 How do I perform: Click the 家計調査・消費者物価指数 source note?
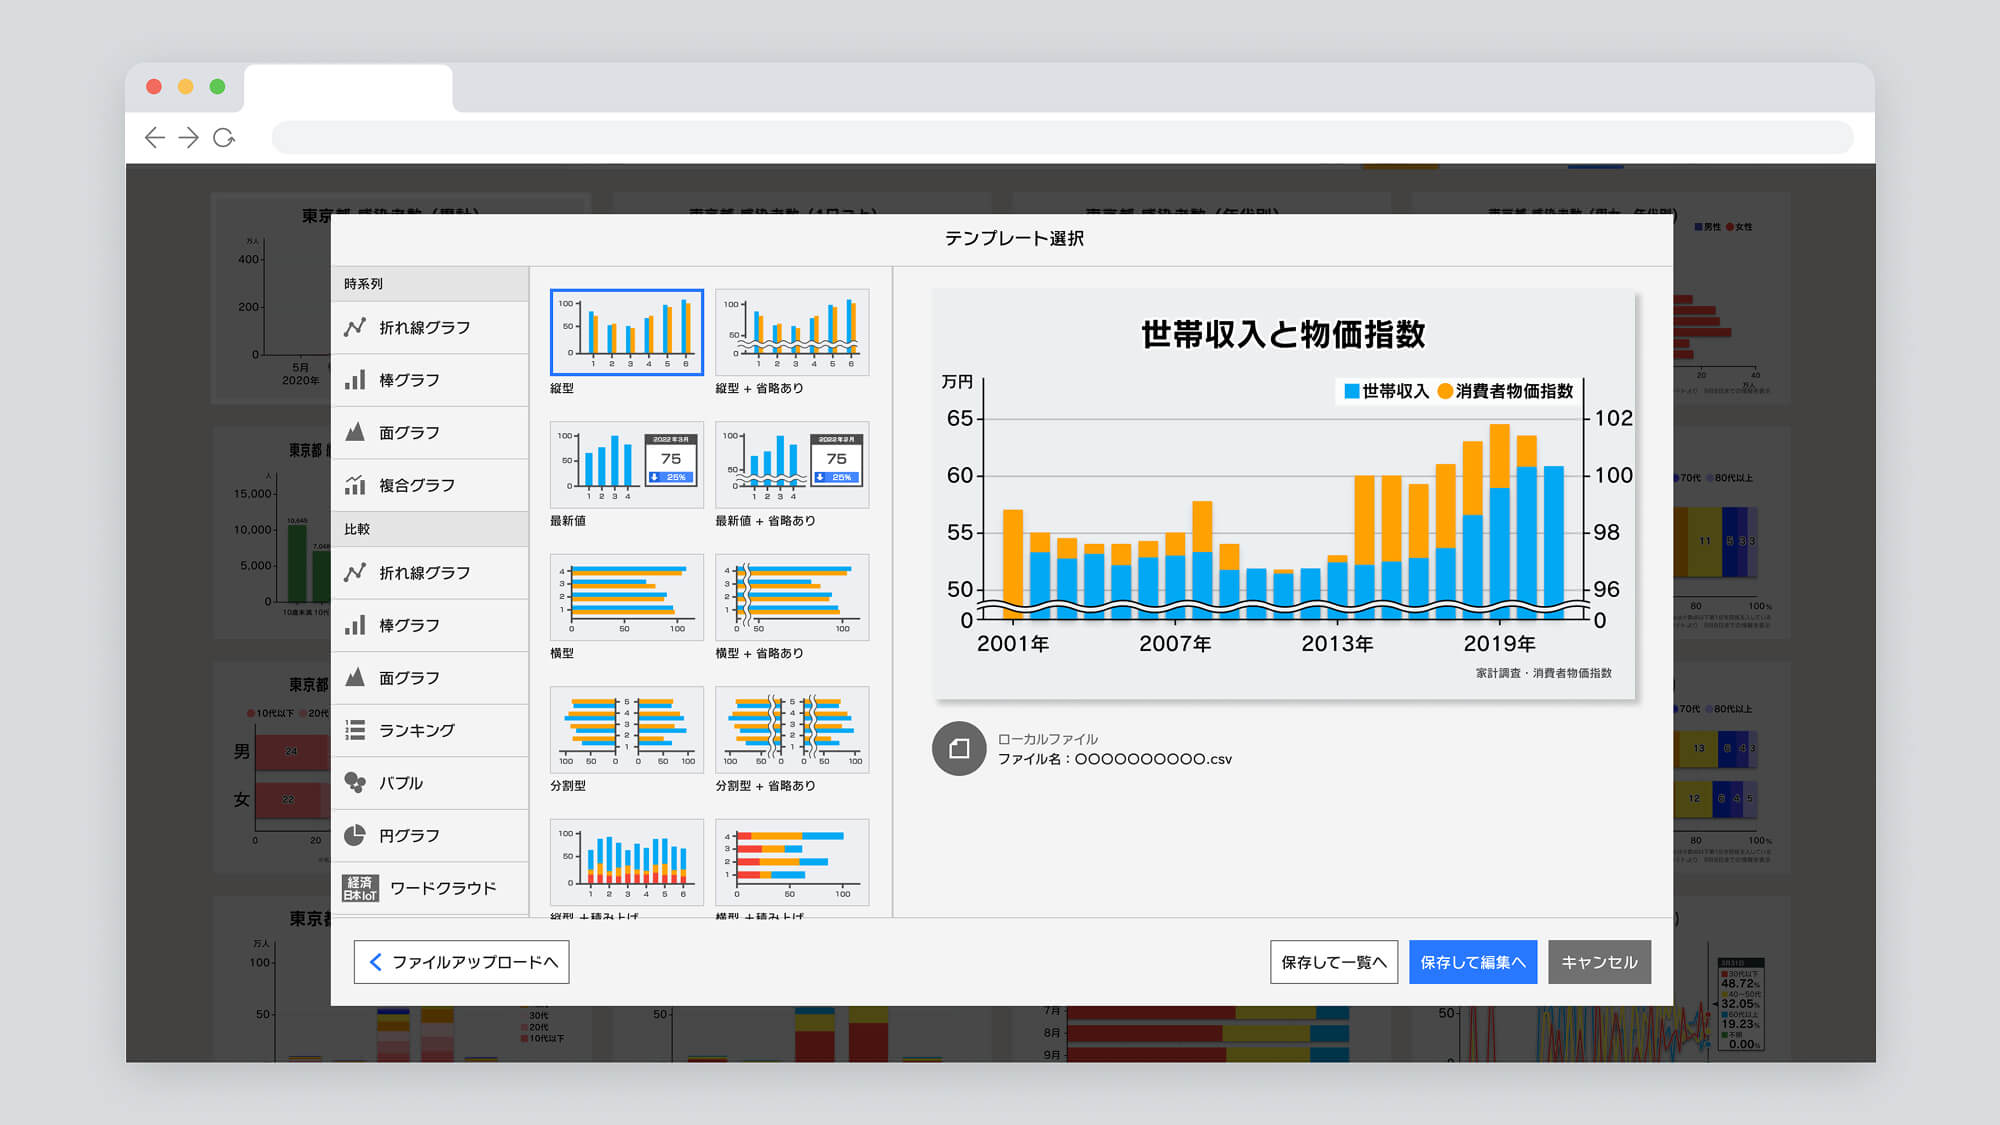[1544, 673]
